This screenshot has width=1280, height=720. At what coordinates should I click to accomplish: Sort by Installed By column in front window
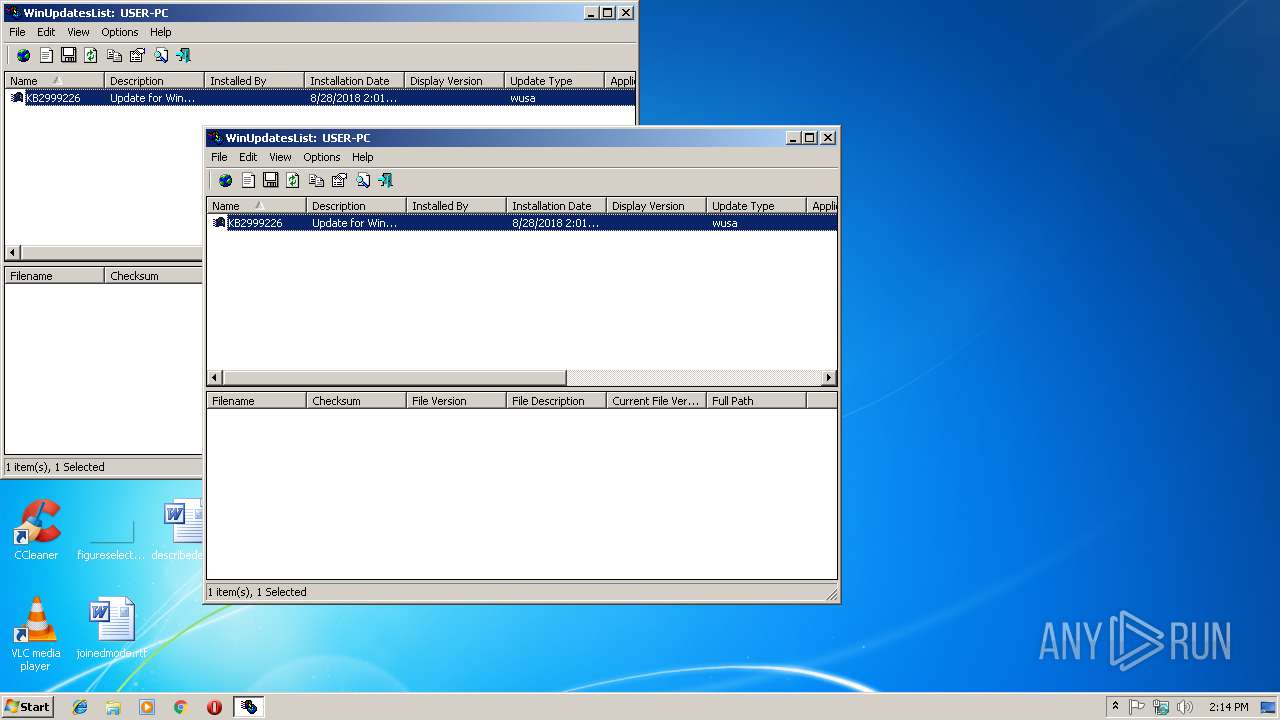[x=456, y=206]
